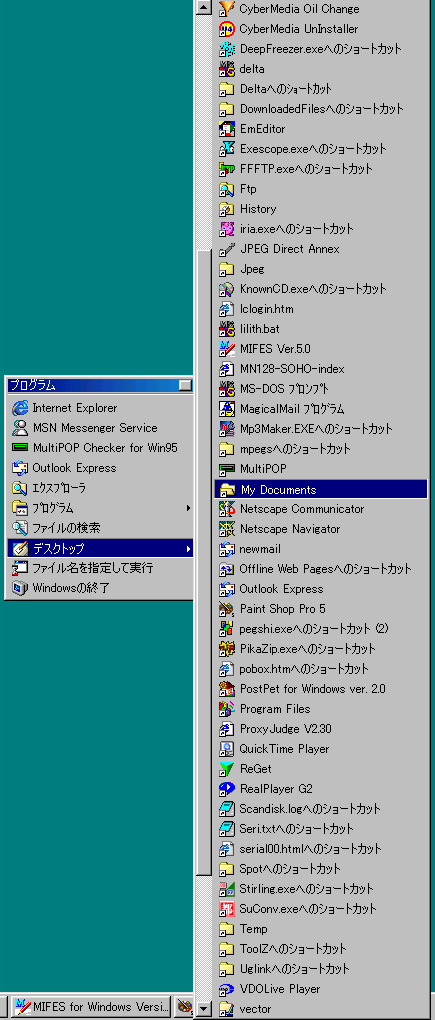The image size is (435, 1020).
Task: Launch Netscape Communicator icon
Action: tap(226, 509)
